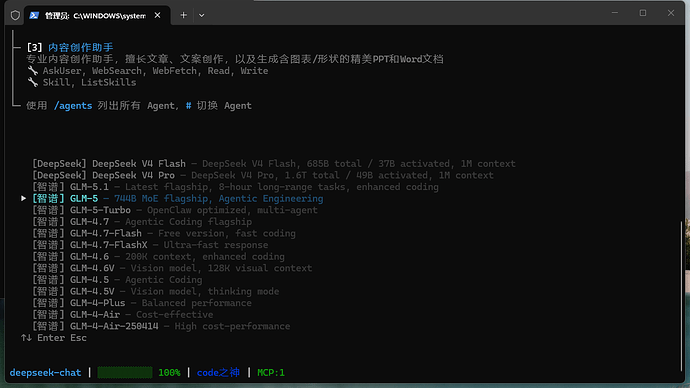
Task: Select the DeepSeek V4 Pro model row
Action: point(263,175)
